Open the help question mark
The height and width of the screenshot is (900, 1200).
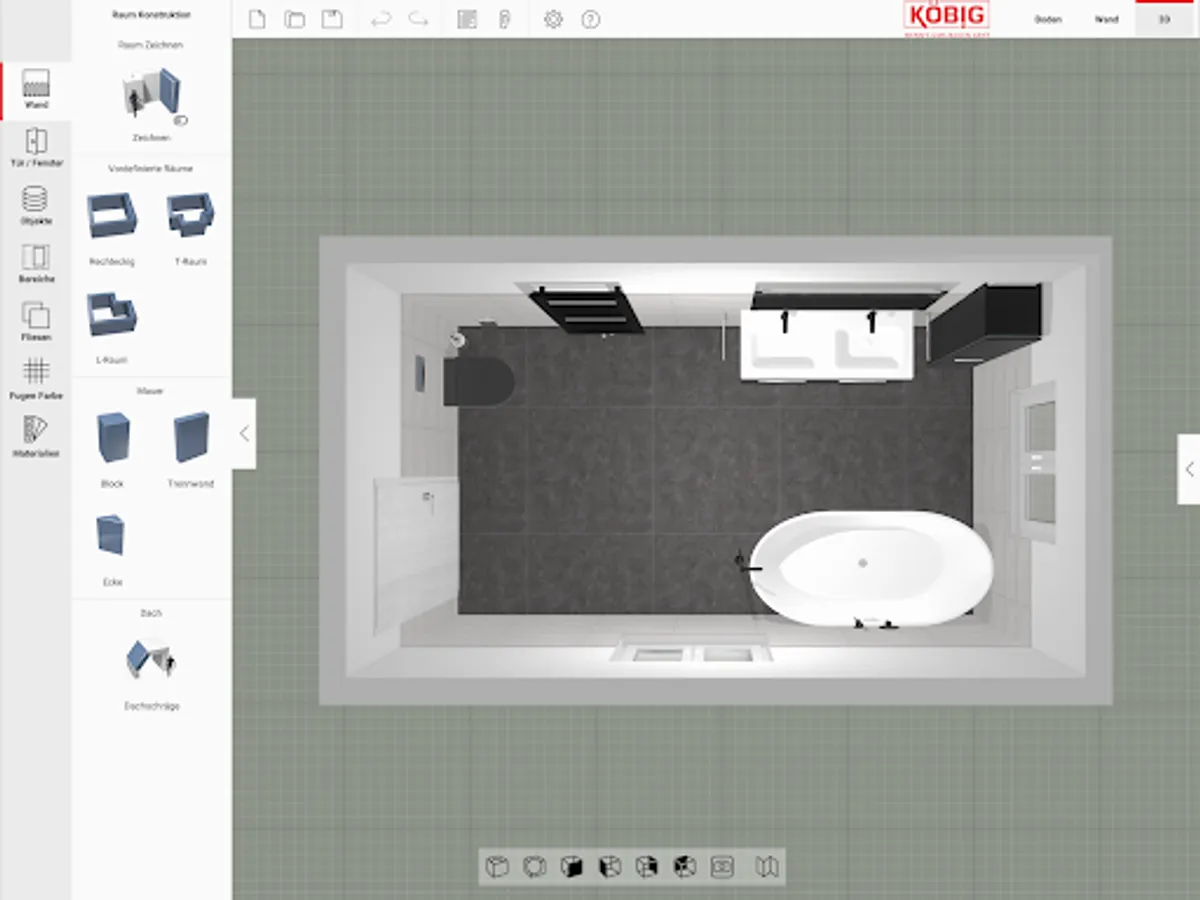tap(591, 19)
